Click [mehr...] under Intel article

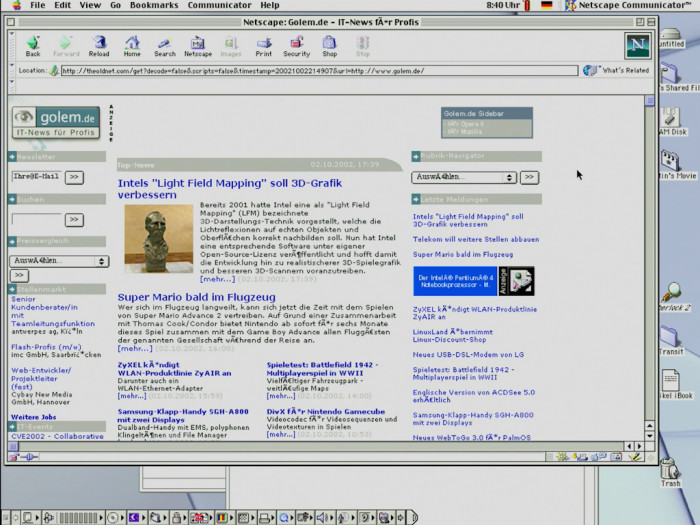[x=217, y=279]
